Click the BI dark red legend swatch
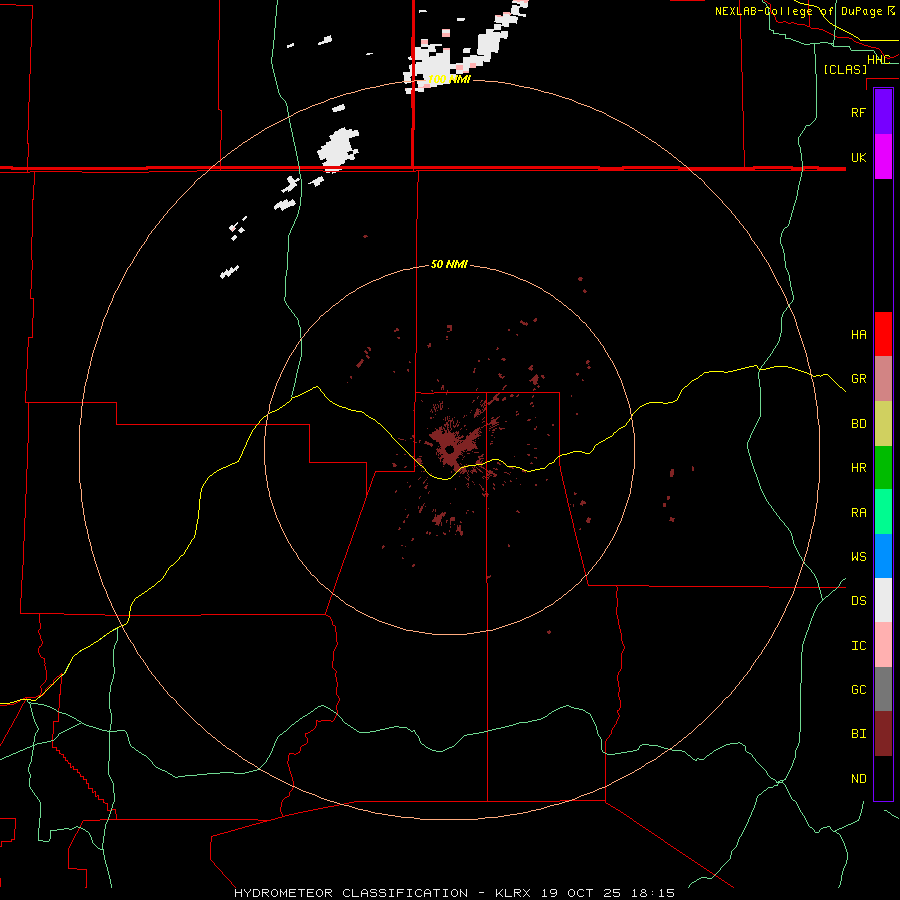The image size is (900, 900). pyautogui.click(x=883, y=734)
